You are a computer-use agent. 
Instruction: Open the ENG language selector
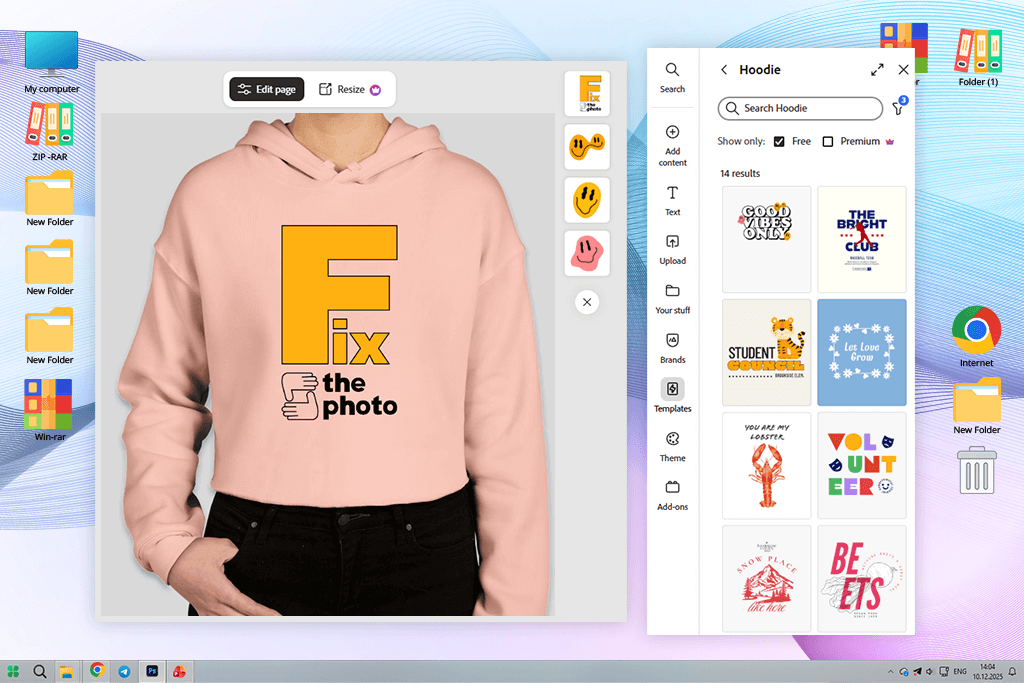click(x=959, y=671)
